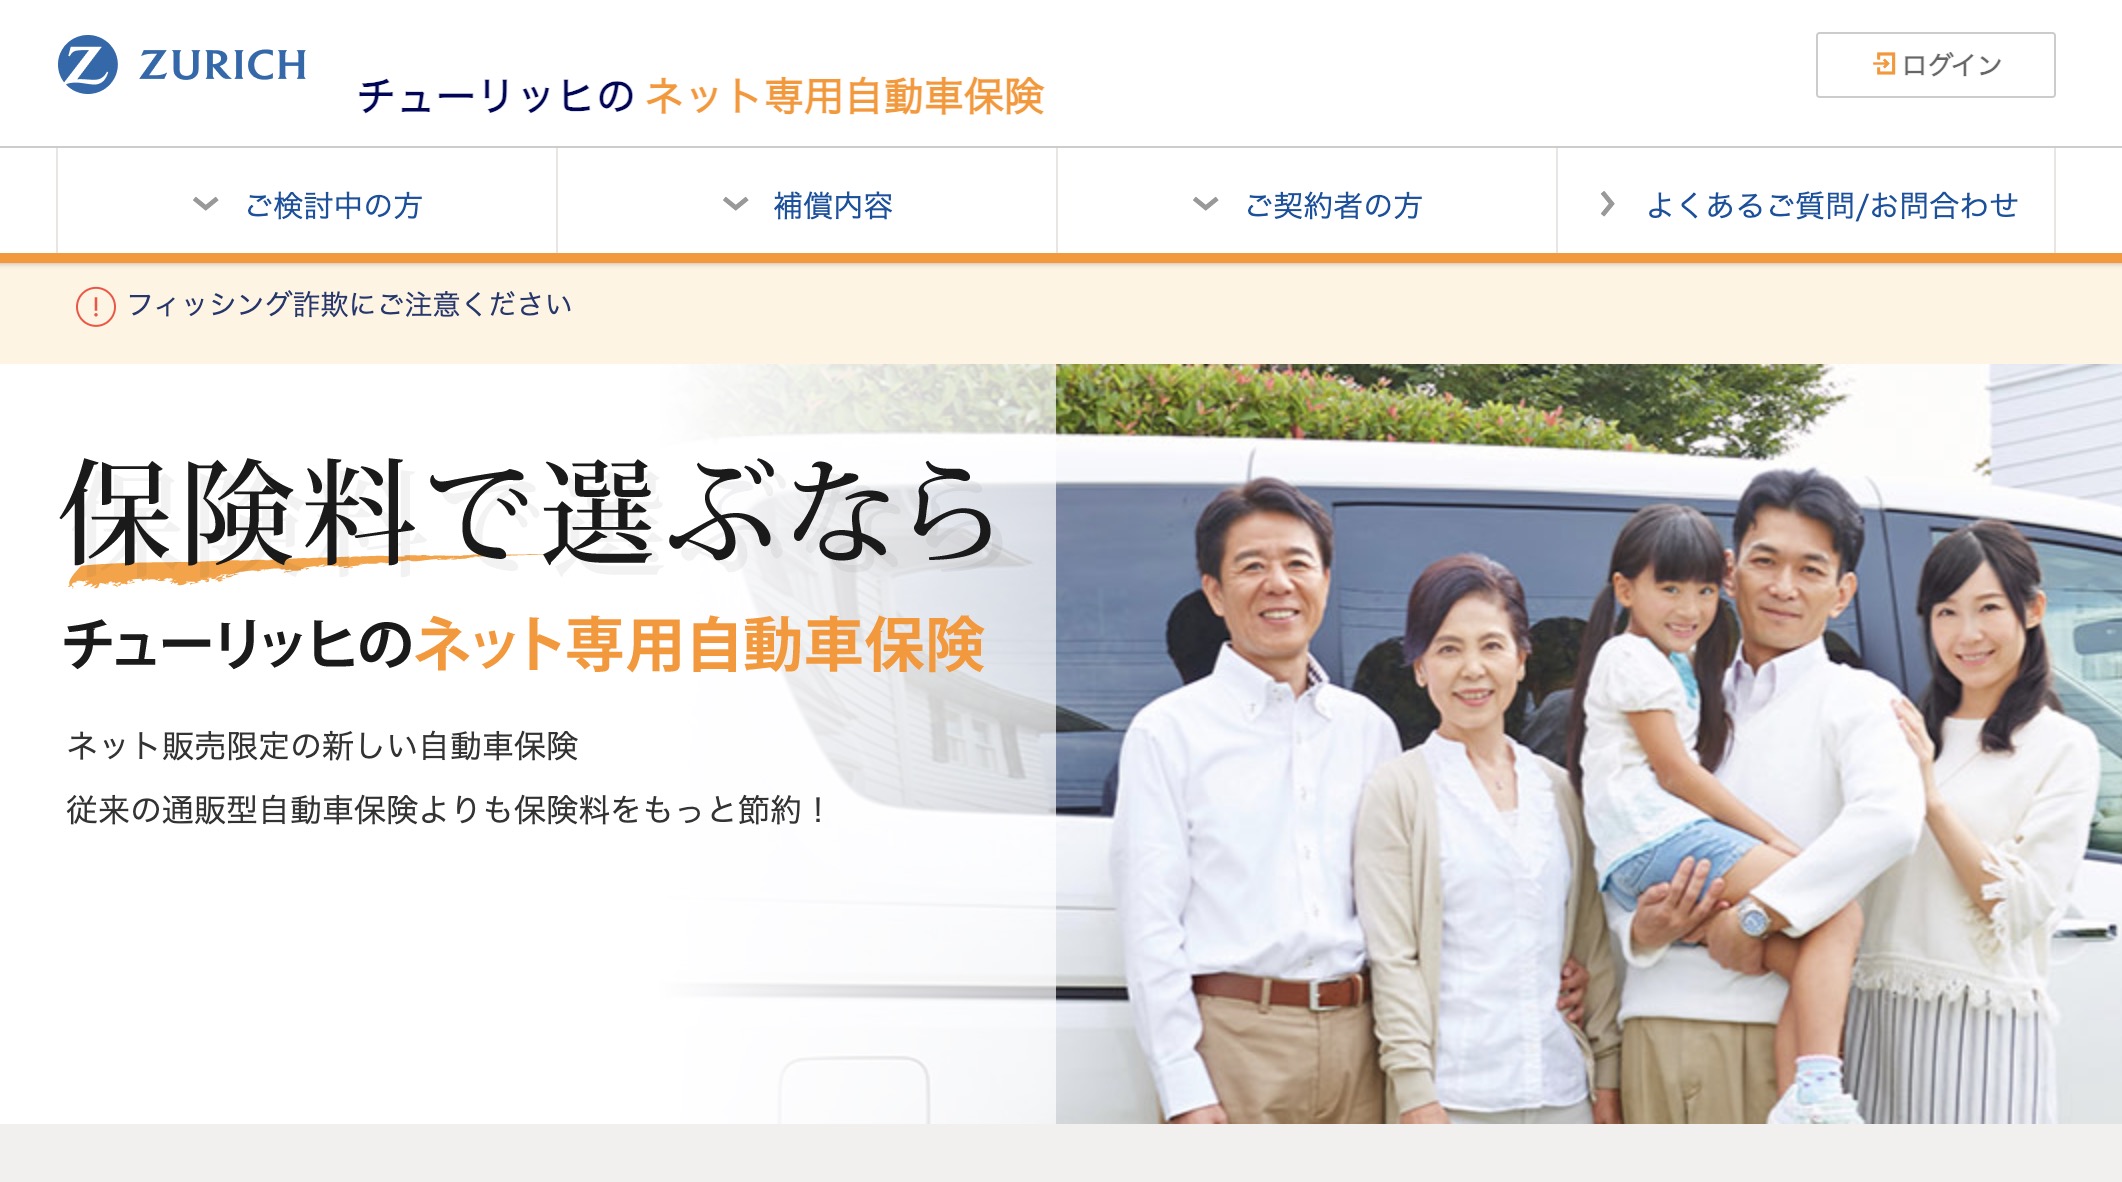2122x1182 pixels.
Task: Click the ログイン button
Action: click(1935, 65)
